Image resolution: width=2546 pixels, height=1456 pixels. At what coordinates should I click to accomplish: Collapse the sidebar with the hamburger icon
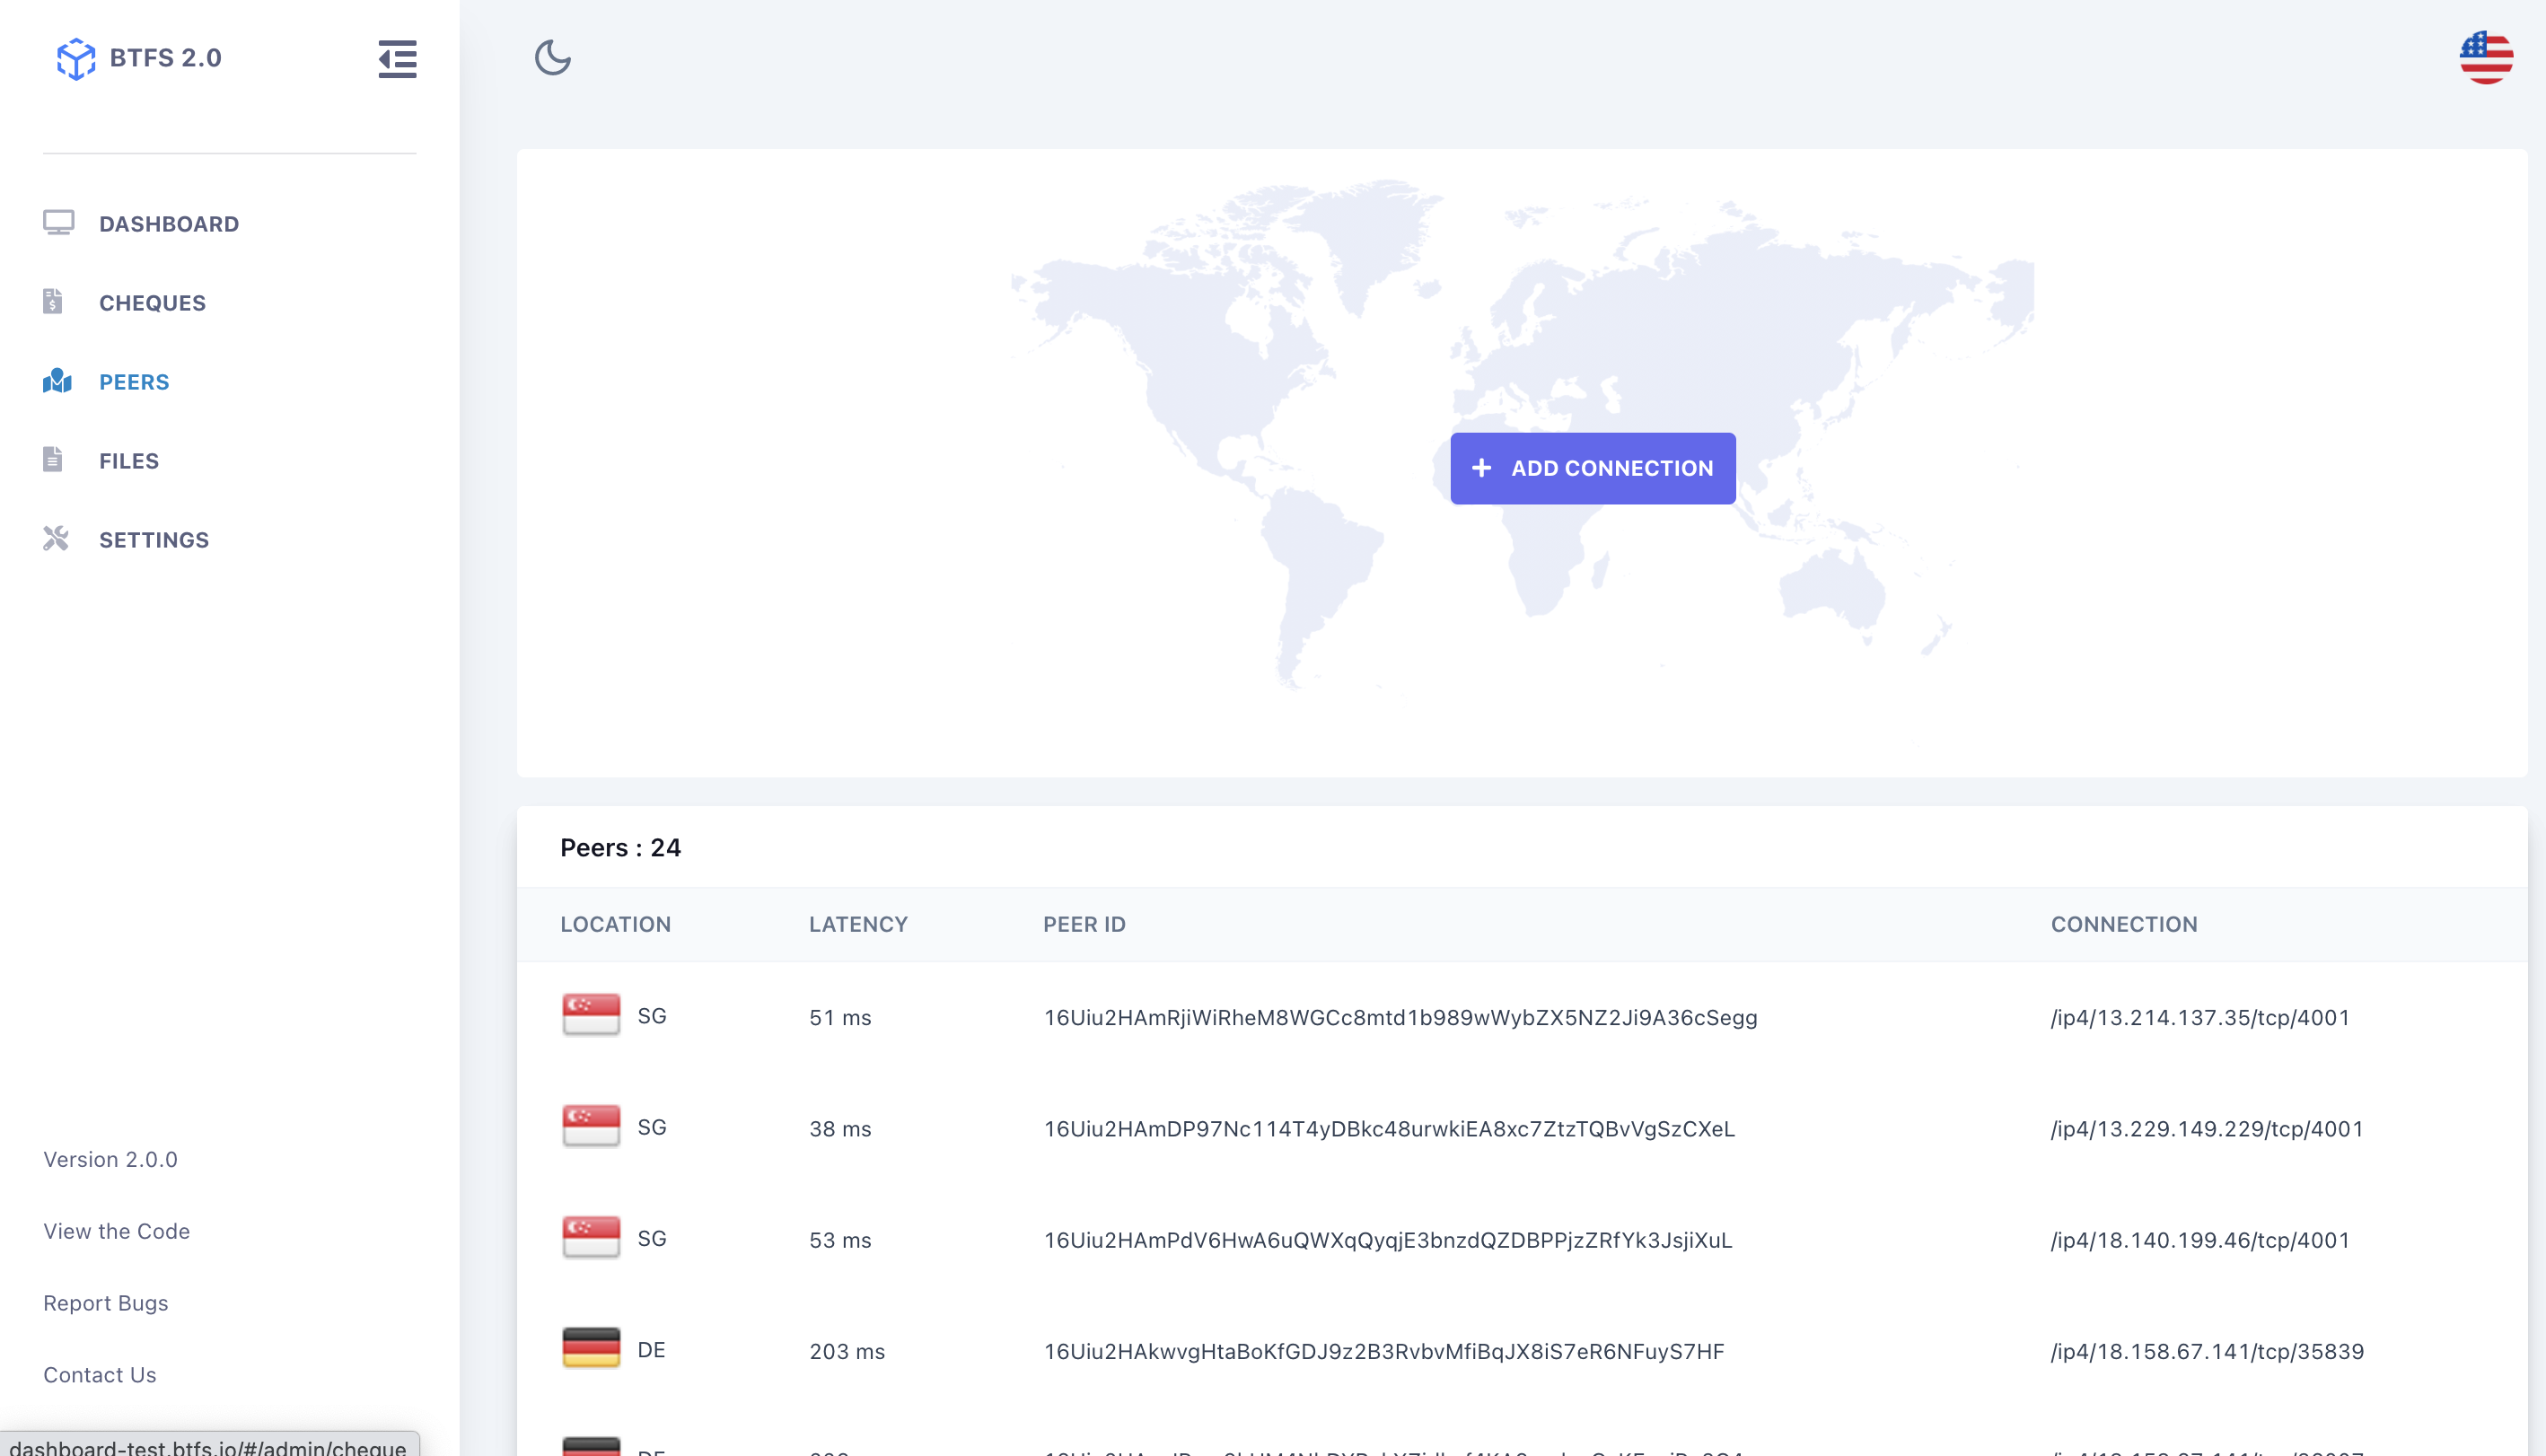point(397,59)
